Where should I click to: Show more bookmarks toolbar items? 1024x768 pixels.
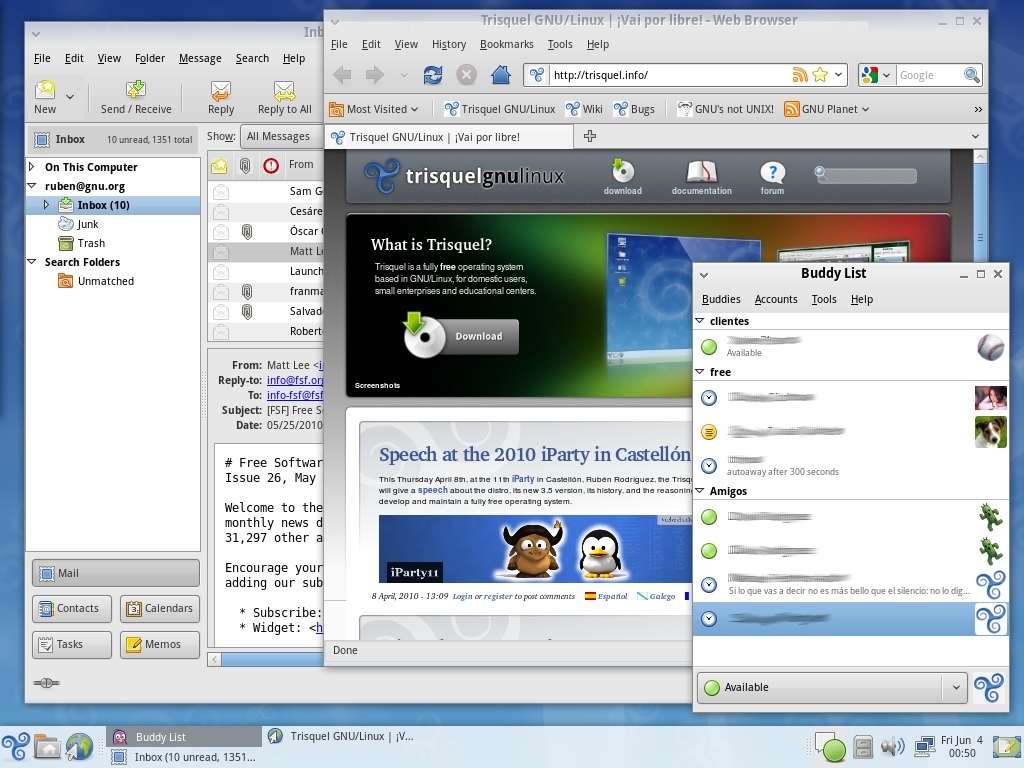click(x=978, y=109)
